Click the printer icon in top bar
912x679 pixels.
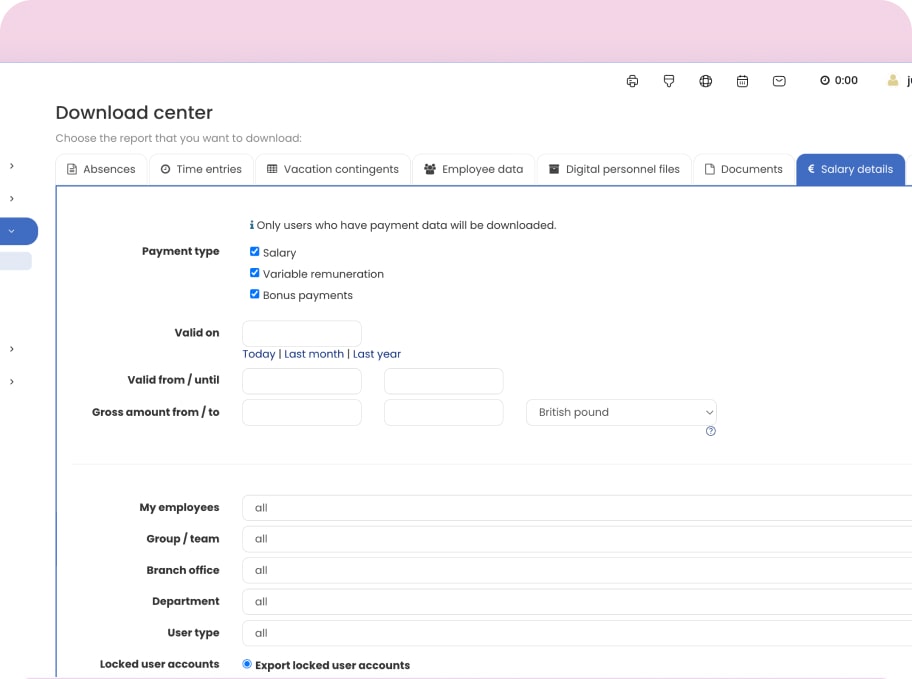click(x=632, y=81)
